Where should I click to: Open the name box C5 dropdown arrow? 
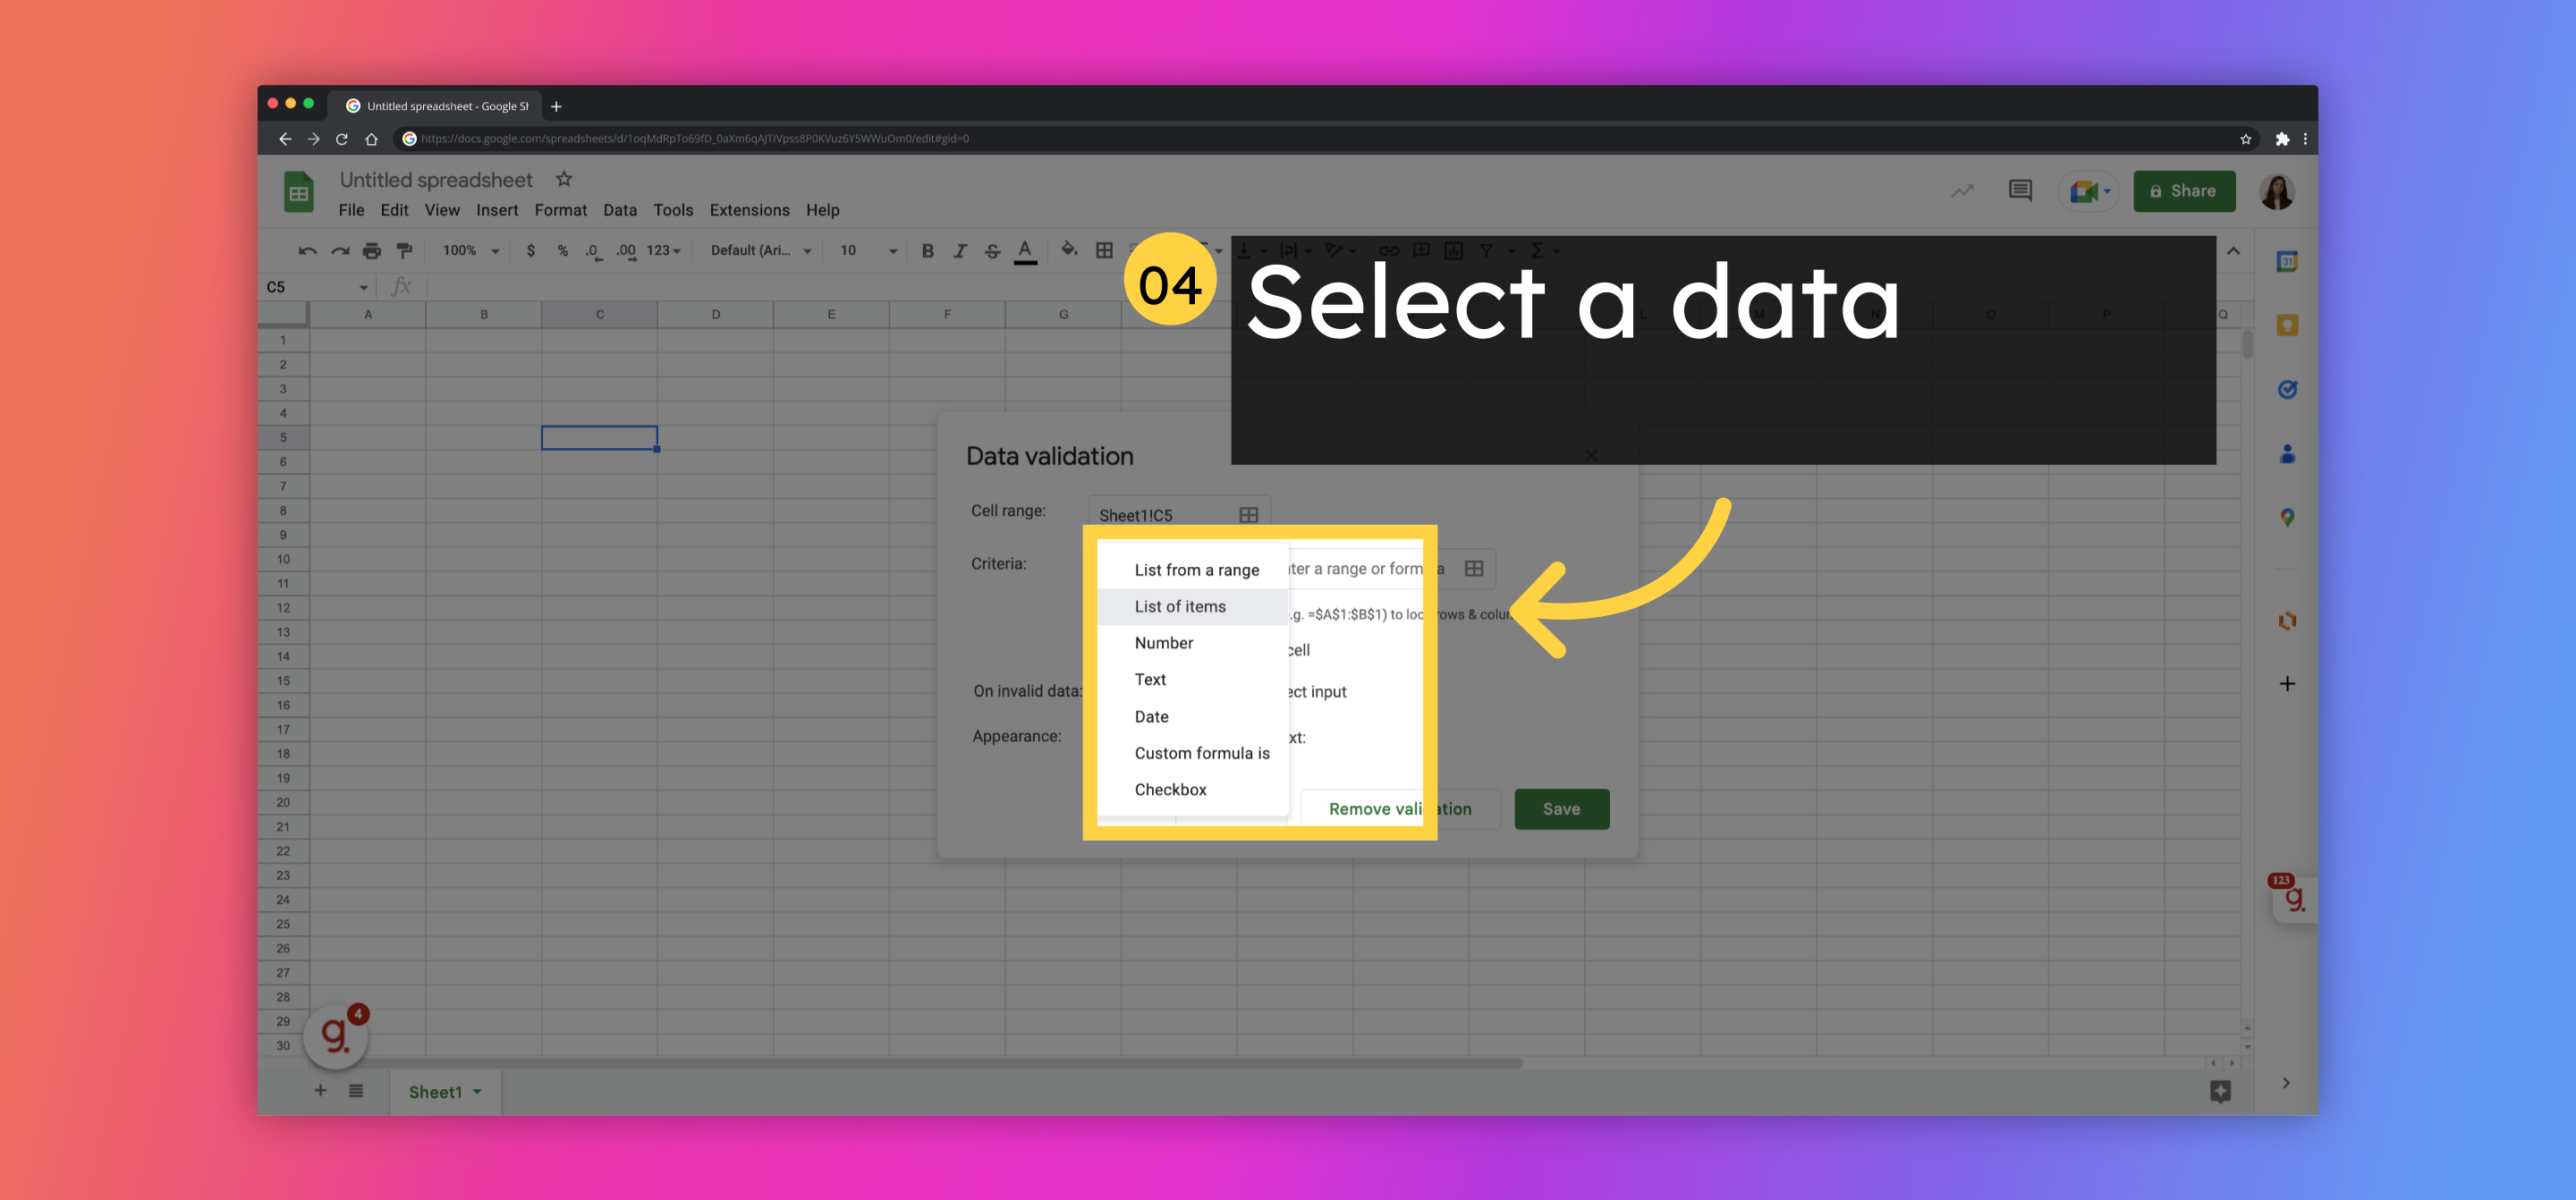pyautogui.click(x=363, y=288)
